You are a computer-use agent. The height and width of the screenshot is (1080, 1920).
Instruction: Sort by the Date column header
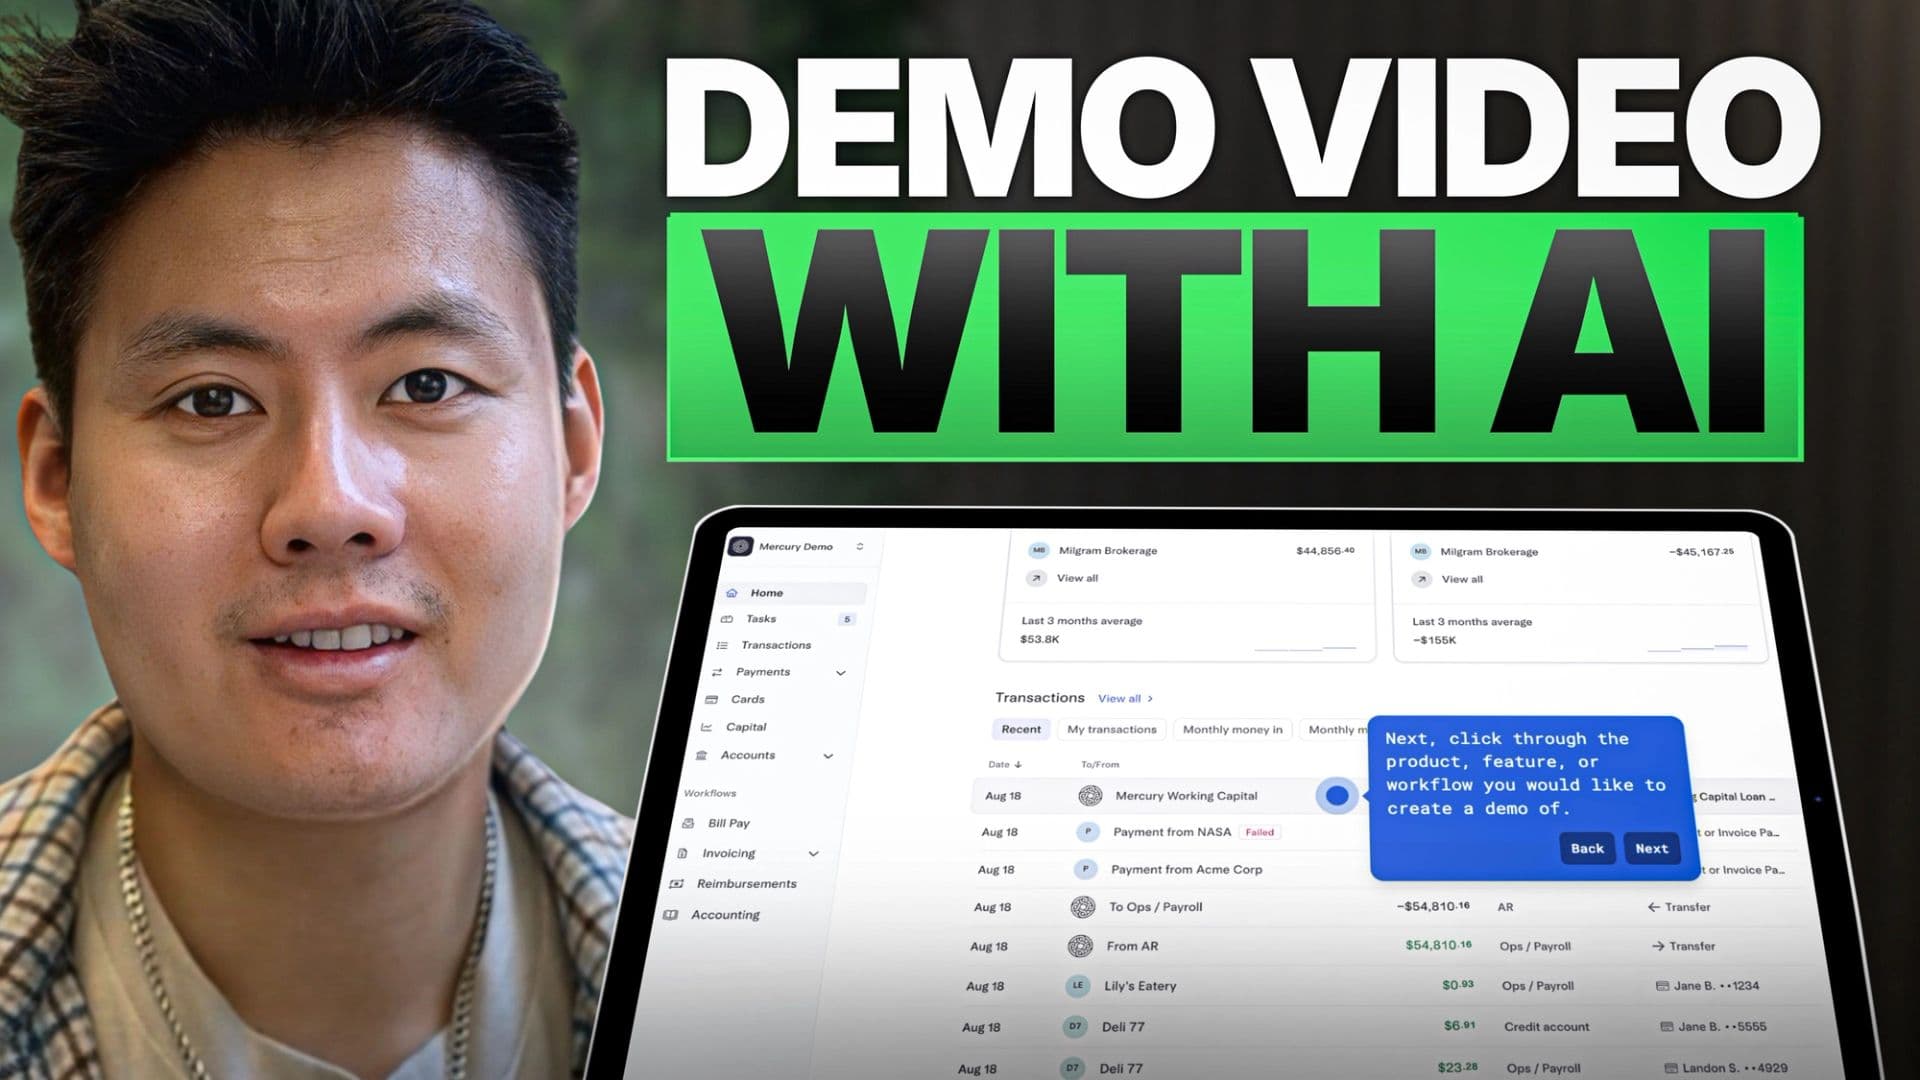point(1004,765)
